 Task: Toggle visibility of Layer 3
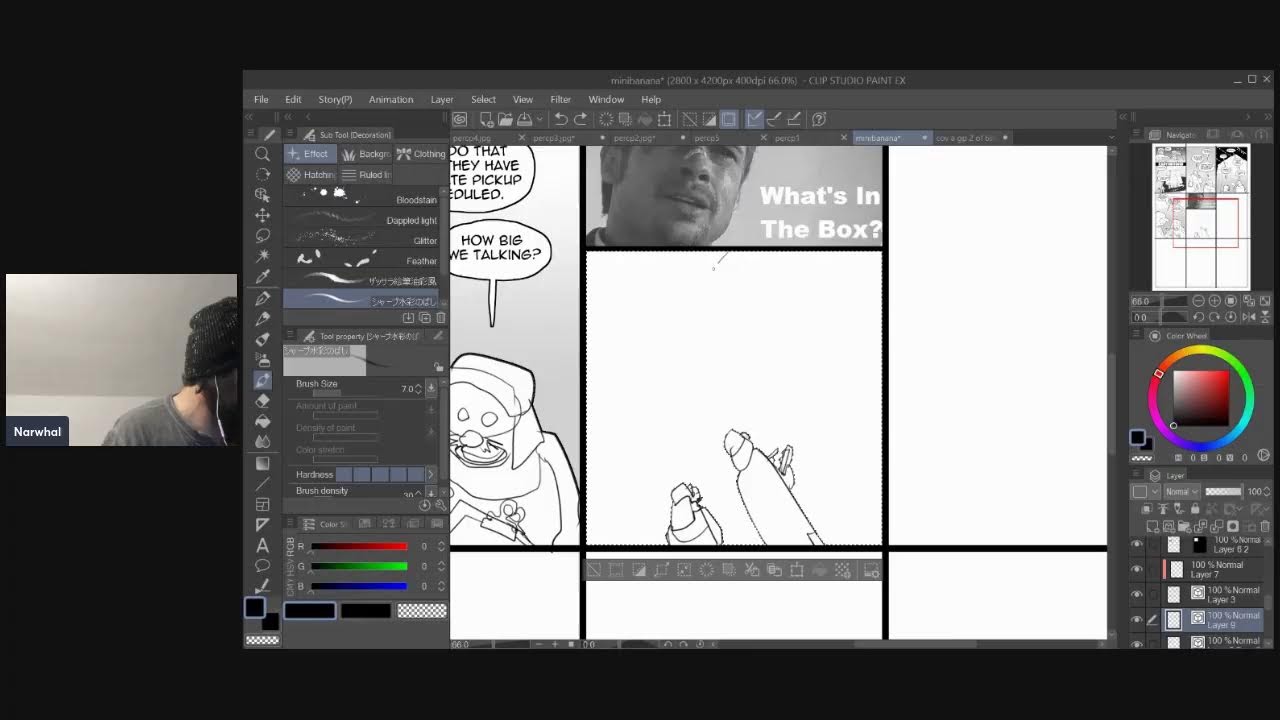click(1136, 595)
